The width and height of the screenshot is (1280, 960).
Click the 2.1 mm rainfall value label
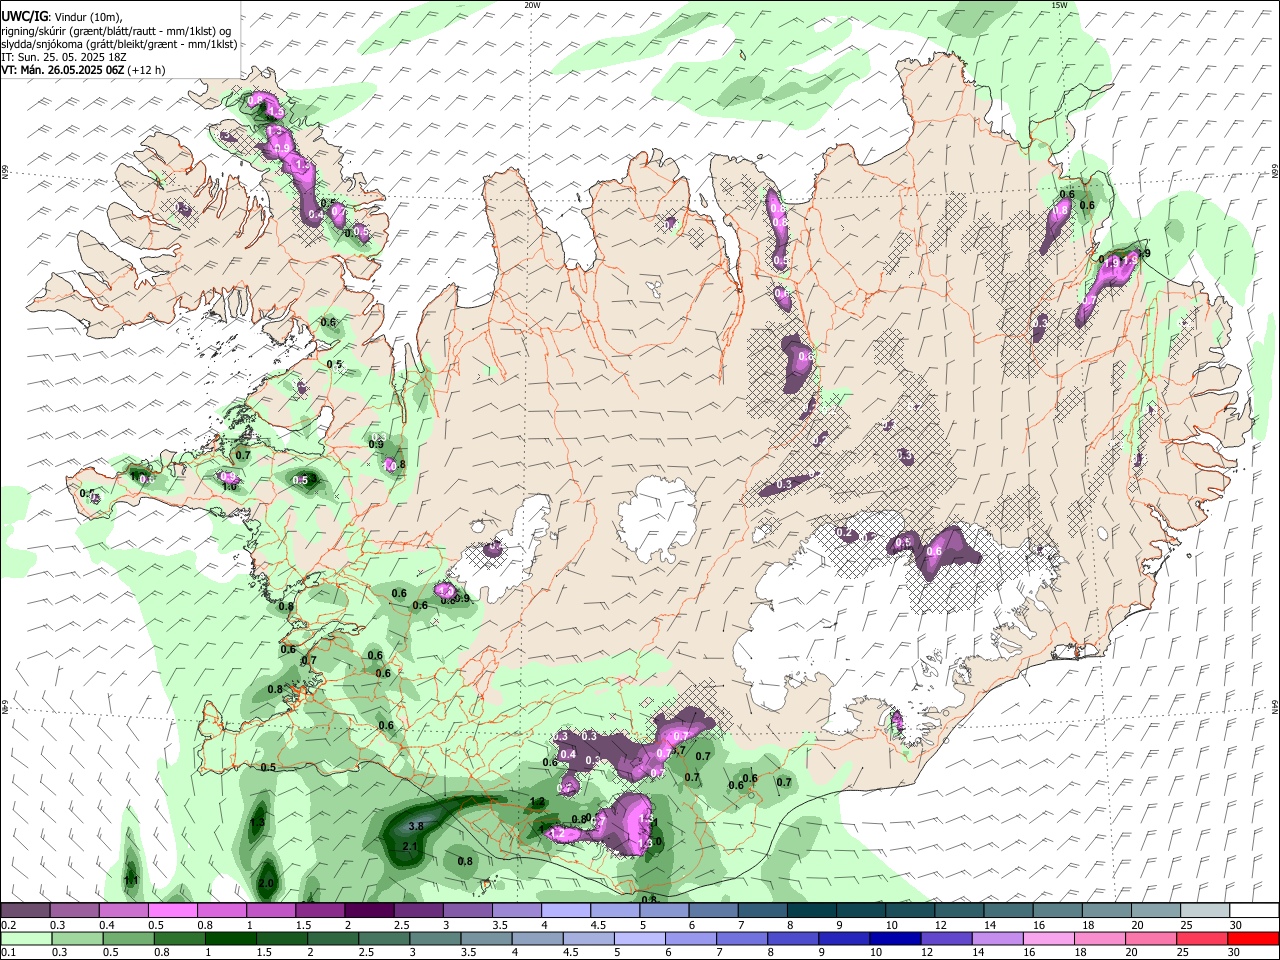pyautogui.click(x=409, y=847)
